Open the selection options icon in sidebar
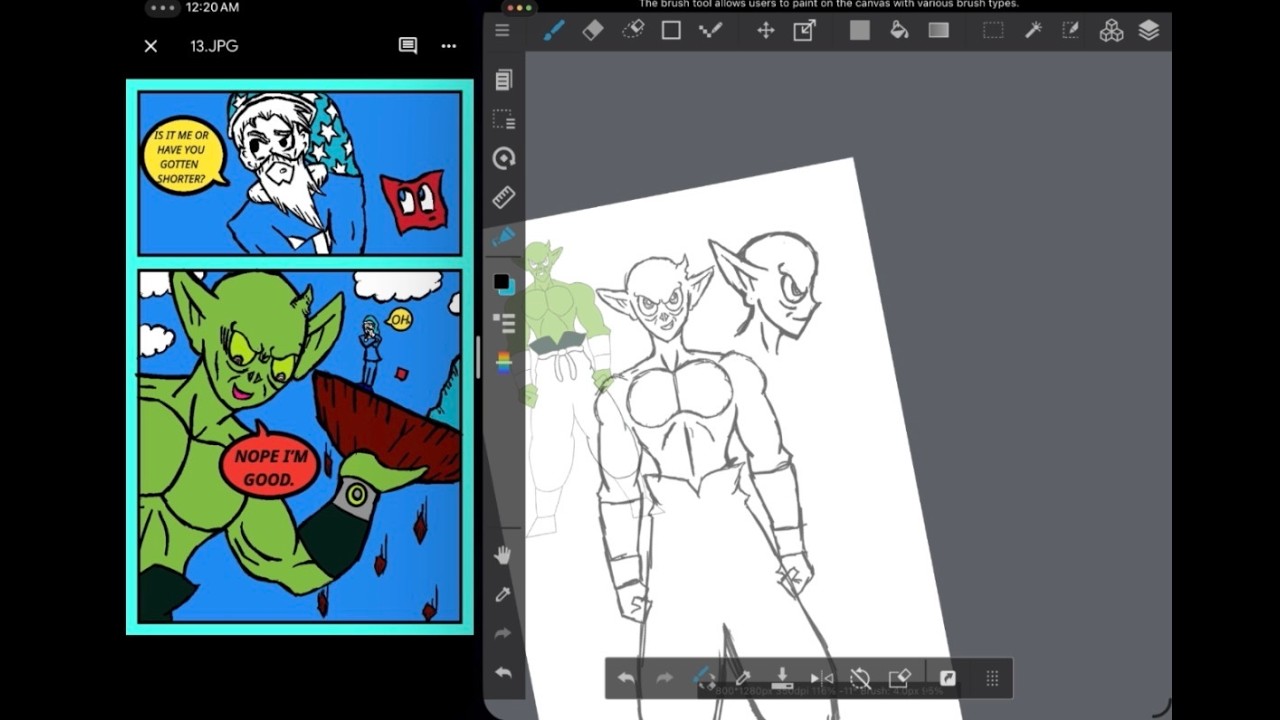1280x720 pixels. 504,119
